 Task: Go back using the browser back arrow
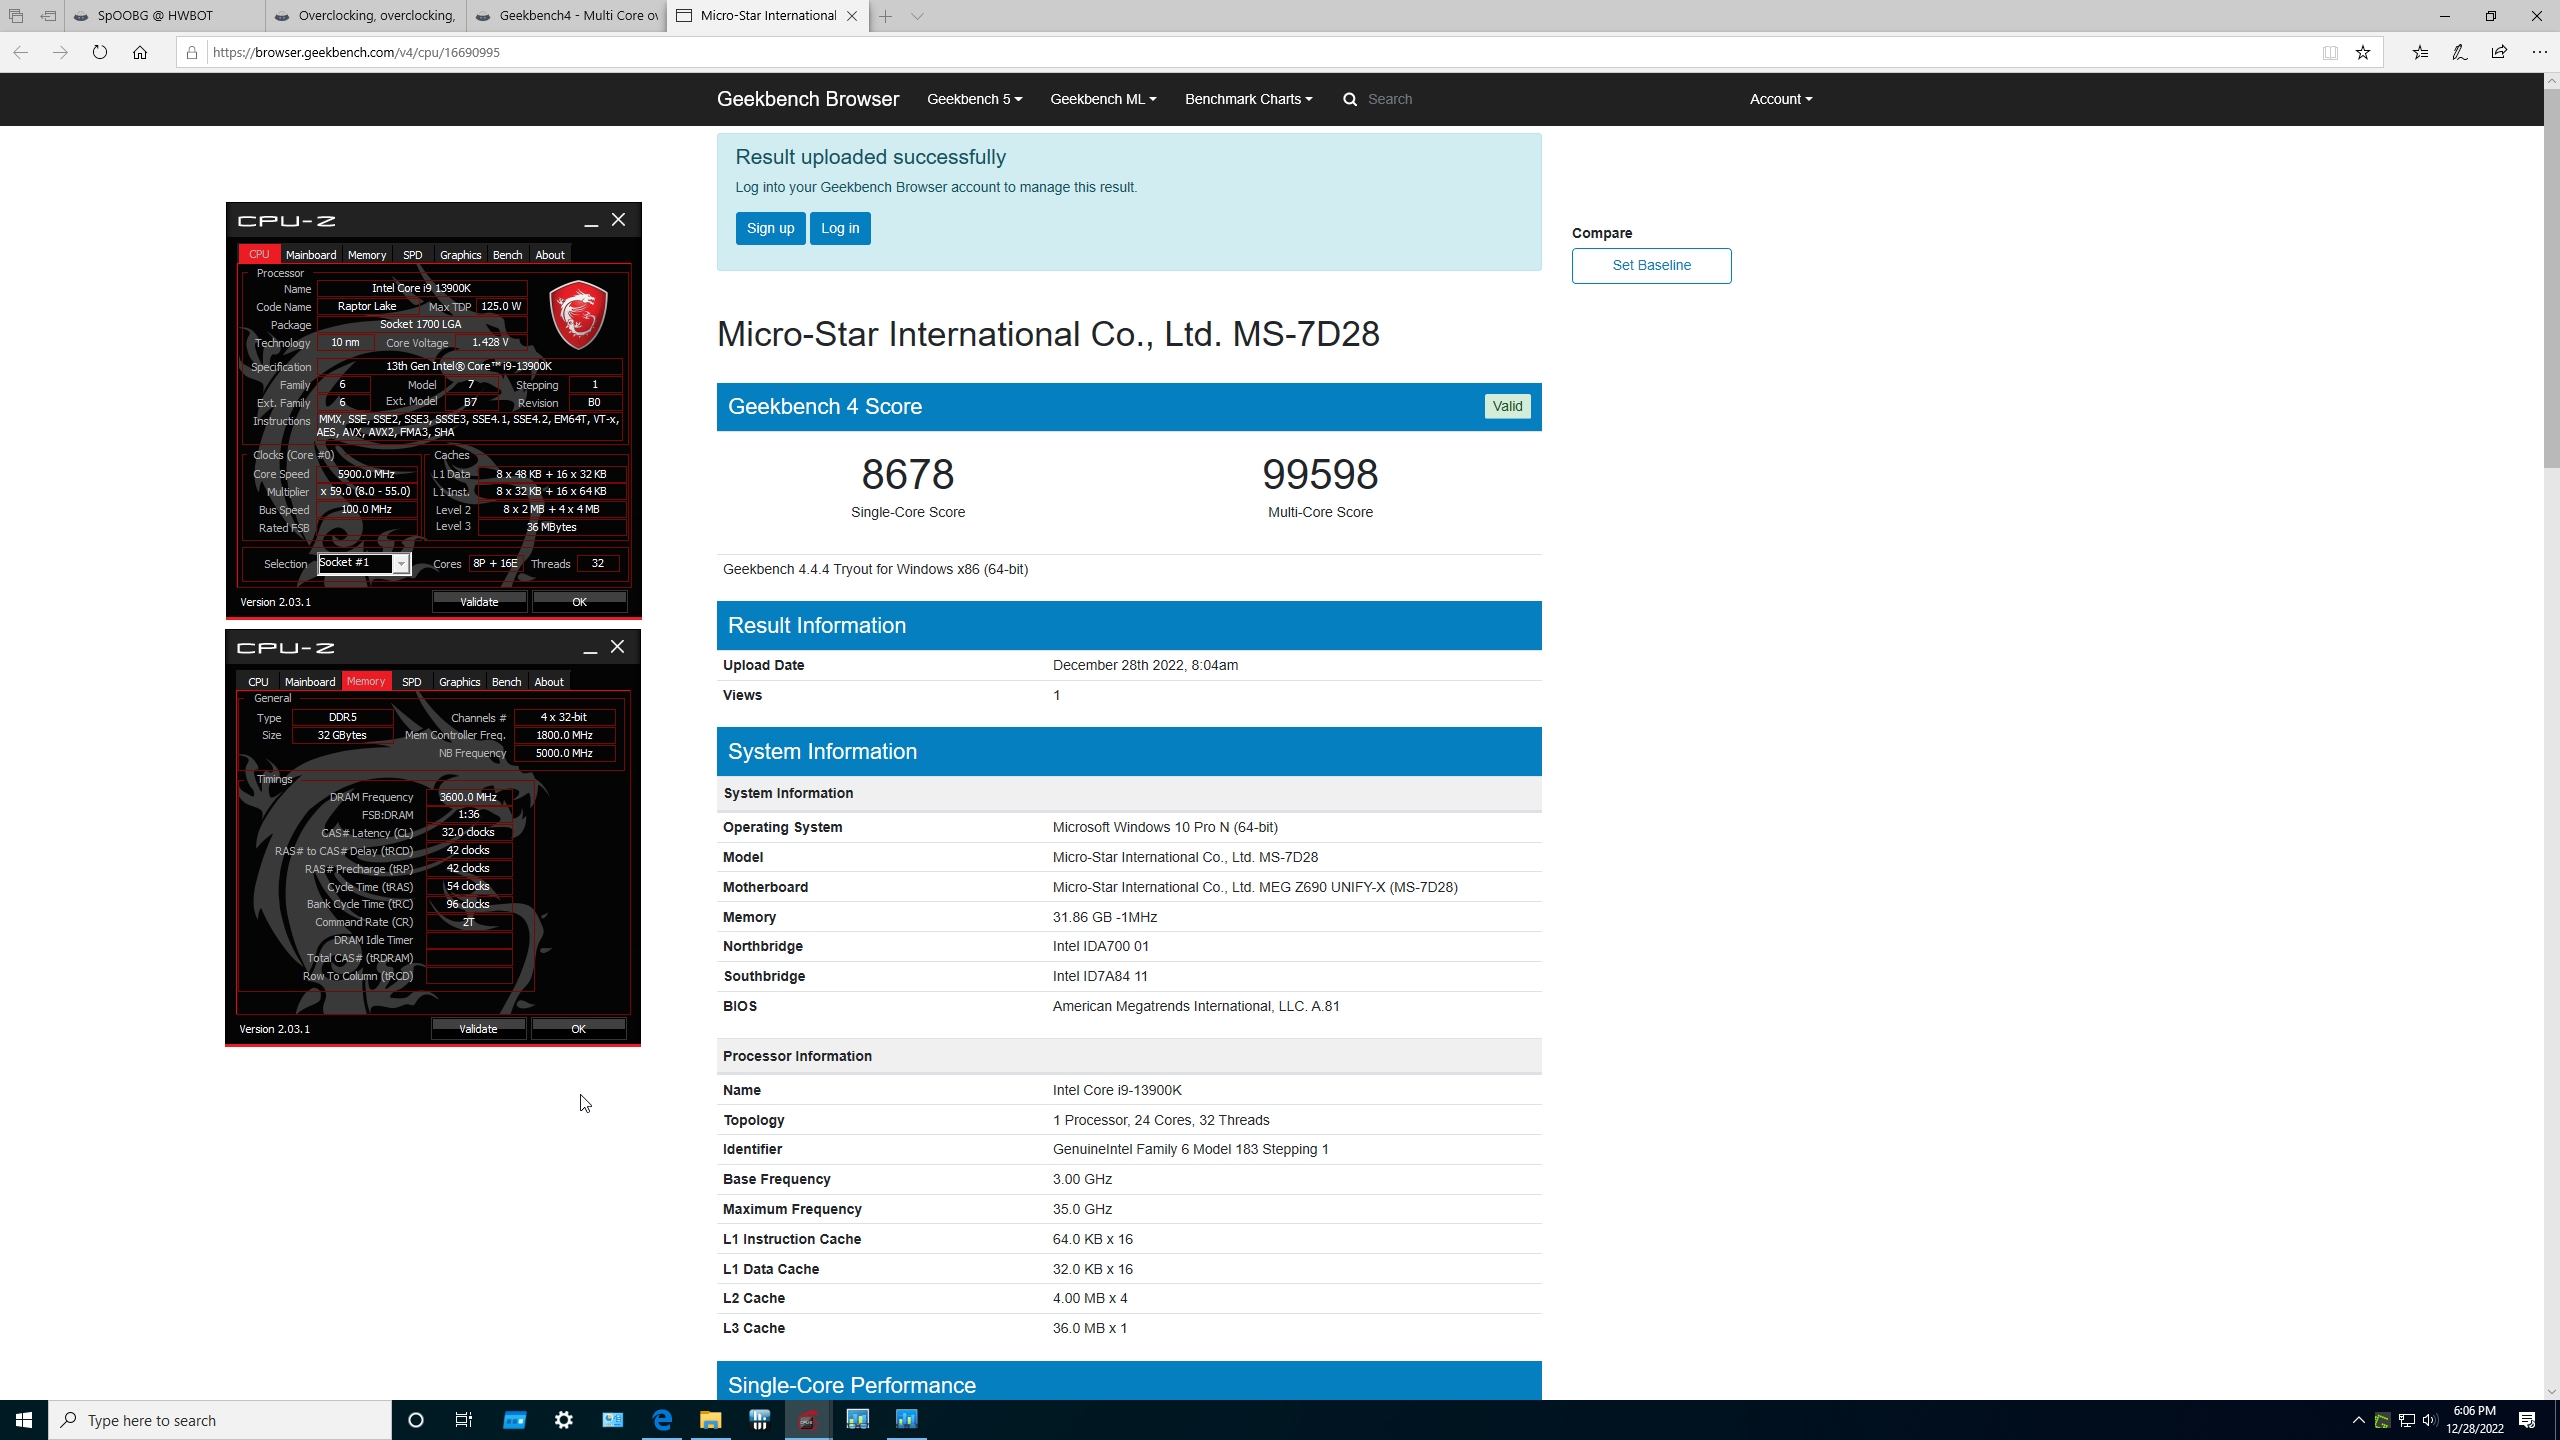point(21,52)
